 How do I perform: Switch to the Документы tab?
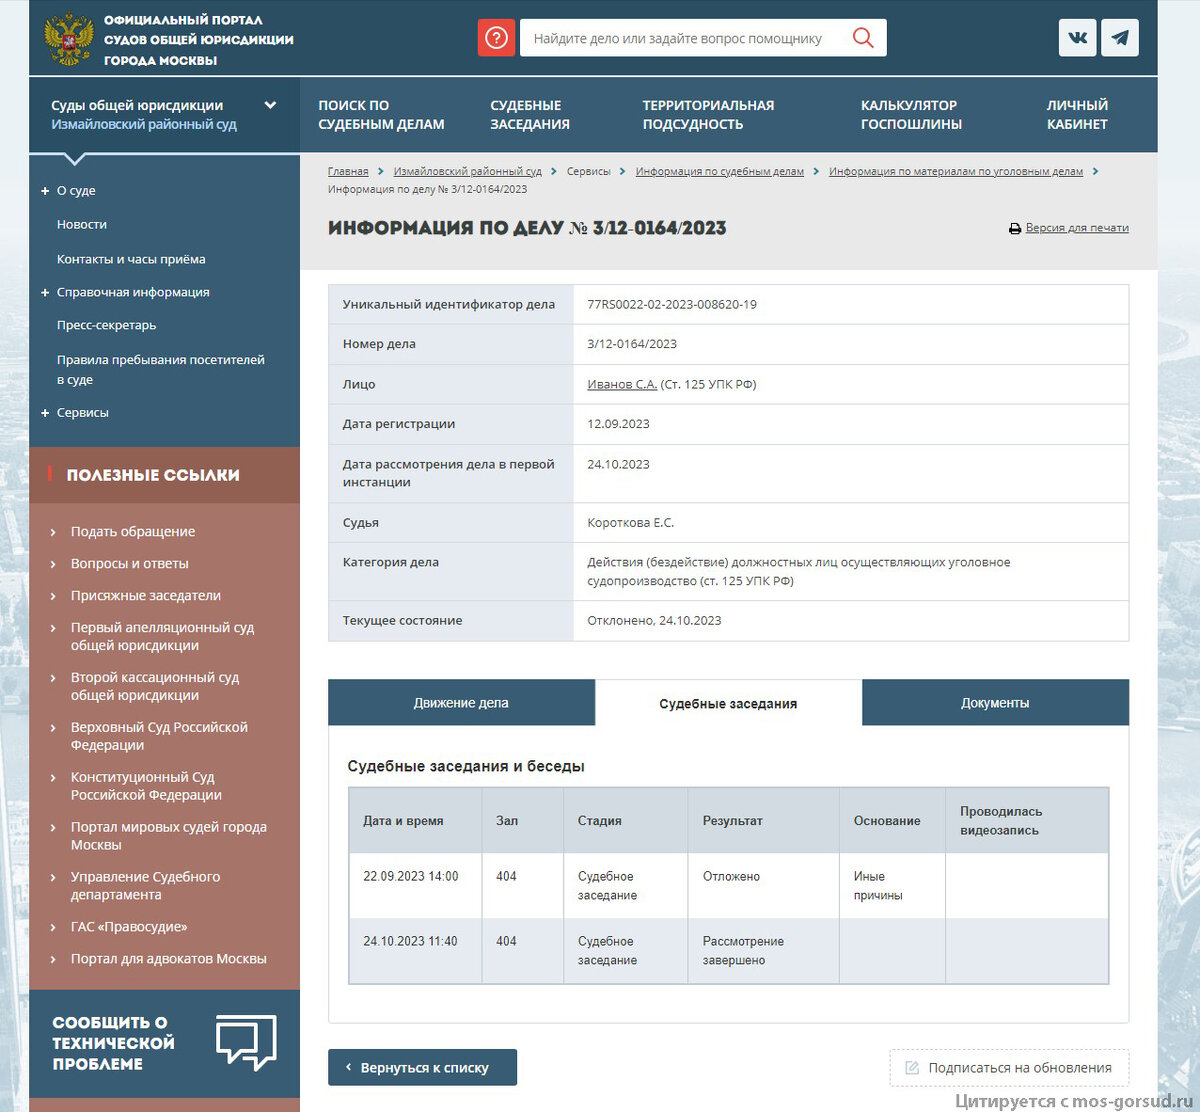click(x=995, y=702)
